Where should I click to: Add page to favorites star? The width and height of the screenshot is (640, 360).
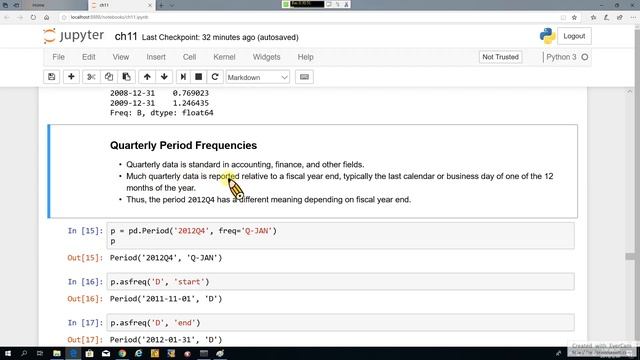click(x=574, y=17)
